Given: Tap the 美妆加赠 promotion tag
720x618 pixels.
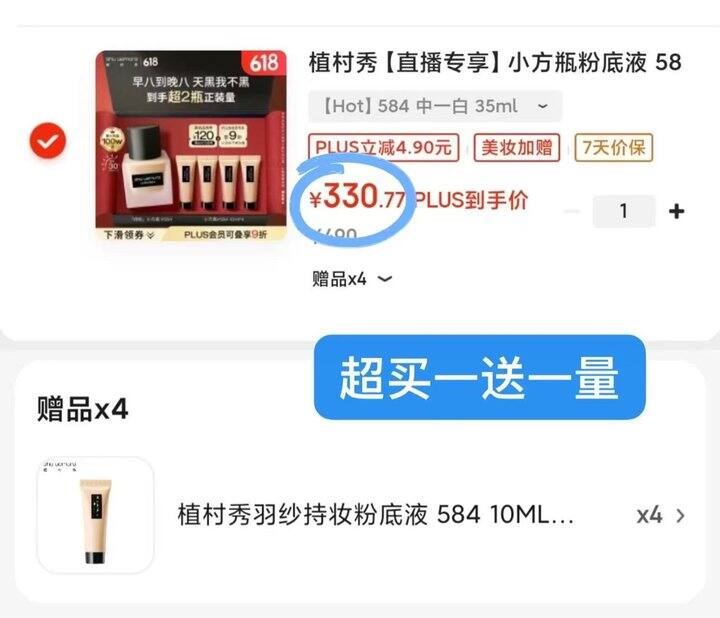Looking at the screenshot, I should click(x=517, y=148).
